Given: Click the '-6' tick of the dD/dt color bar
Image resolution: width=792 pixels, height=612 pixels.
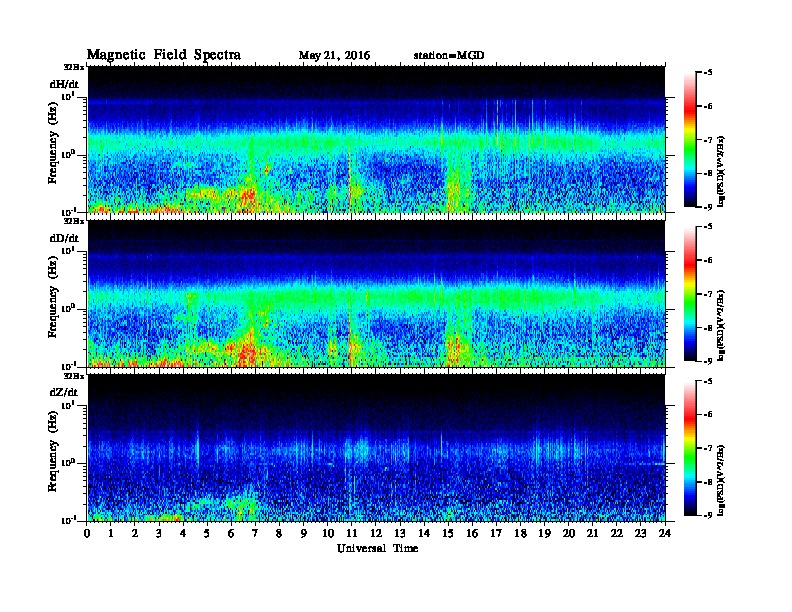Looking at the screenshot, I should (x=708, y=261).
